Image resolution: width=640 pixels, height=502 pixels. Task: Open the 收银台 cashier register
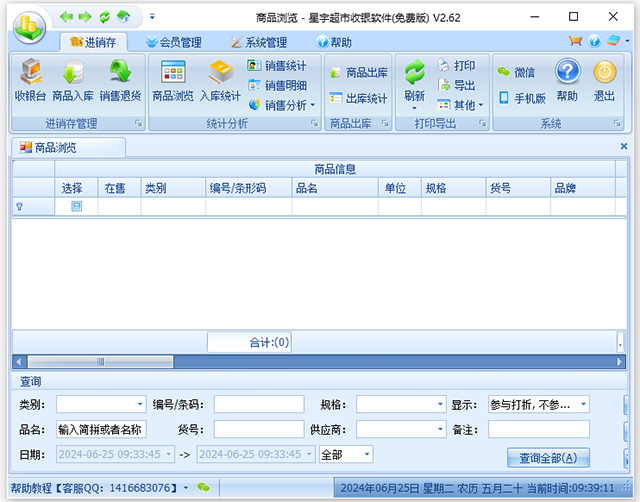(x=31, y=80)
